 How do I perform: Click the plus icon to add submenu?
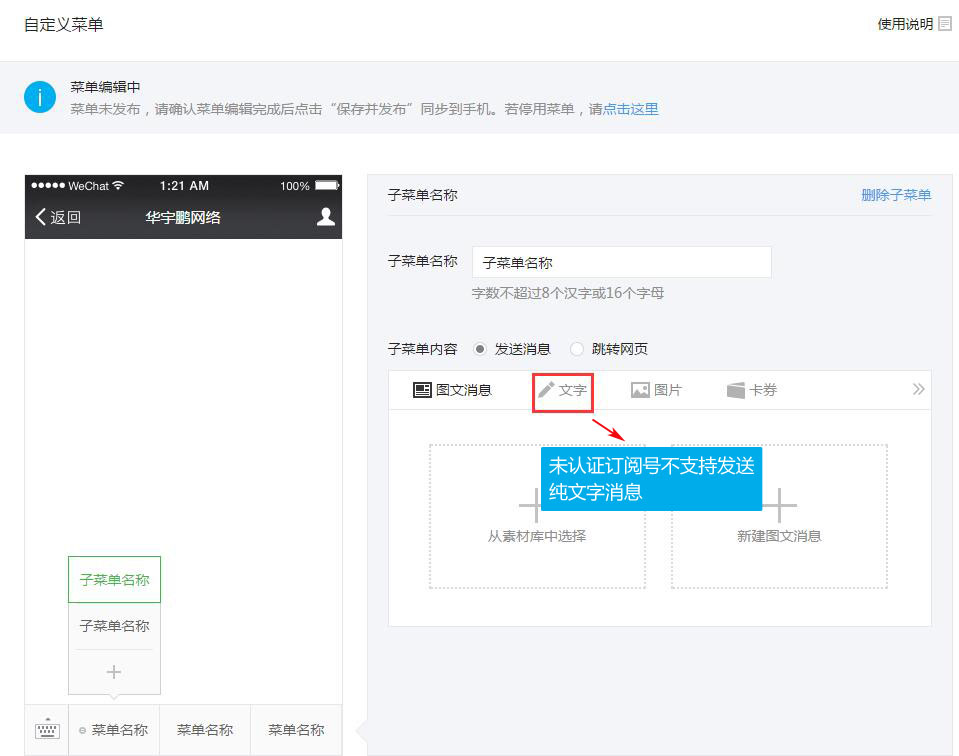114,672
